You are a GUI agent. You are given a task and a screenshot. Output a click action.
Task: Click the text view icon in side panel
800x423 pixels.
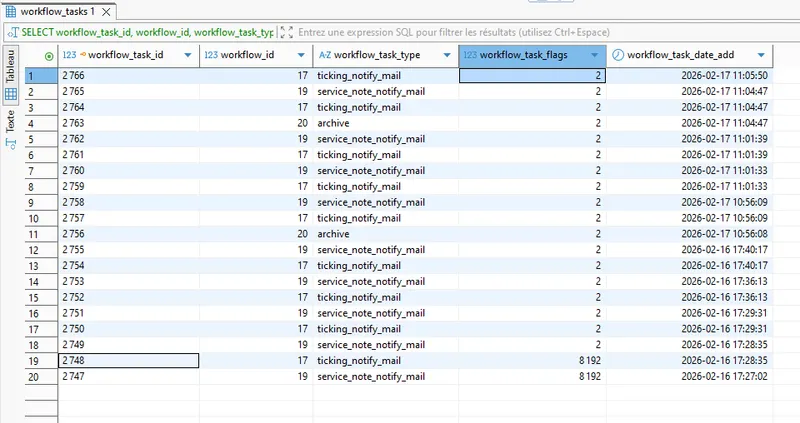pyautogui.click(x=11, y=144)
